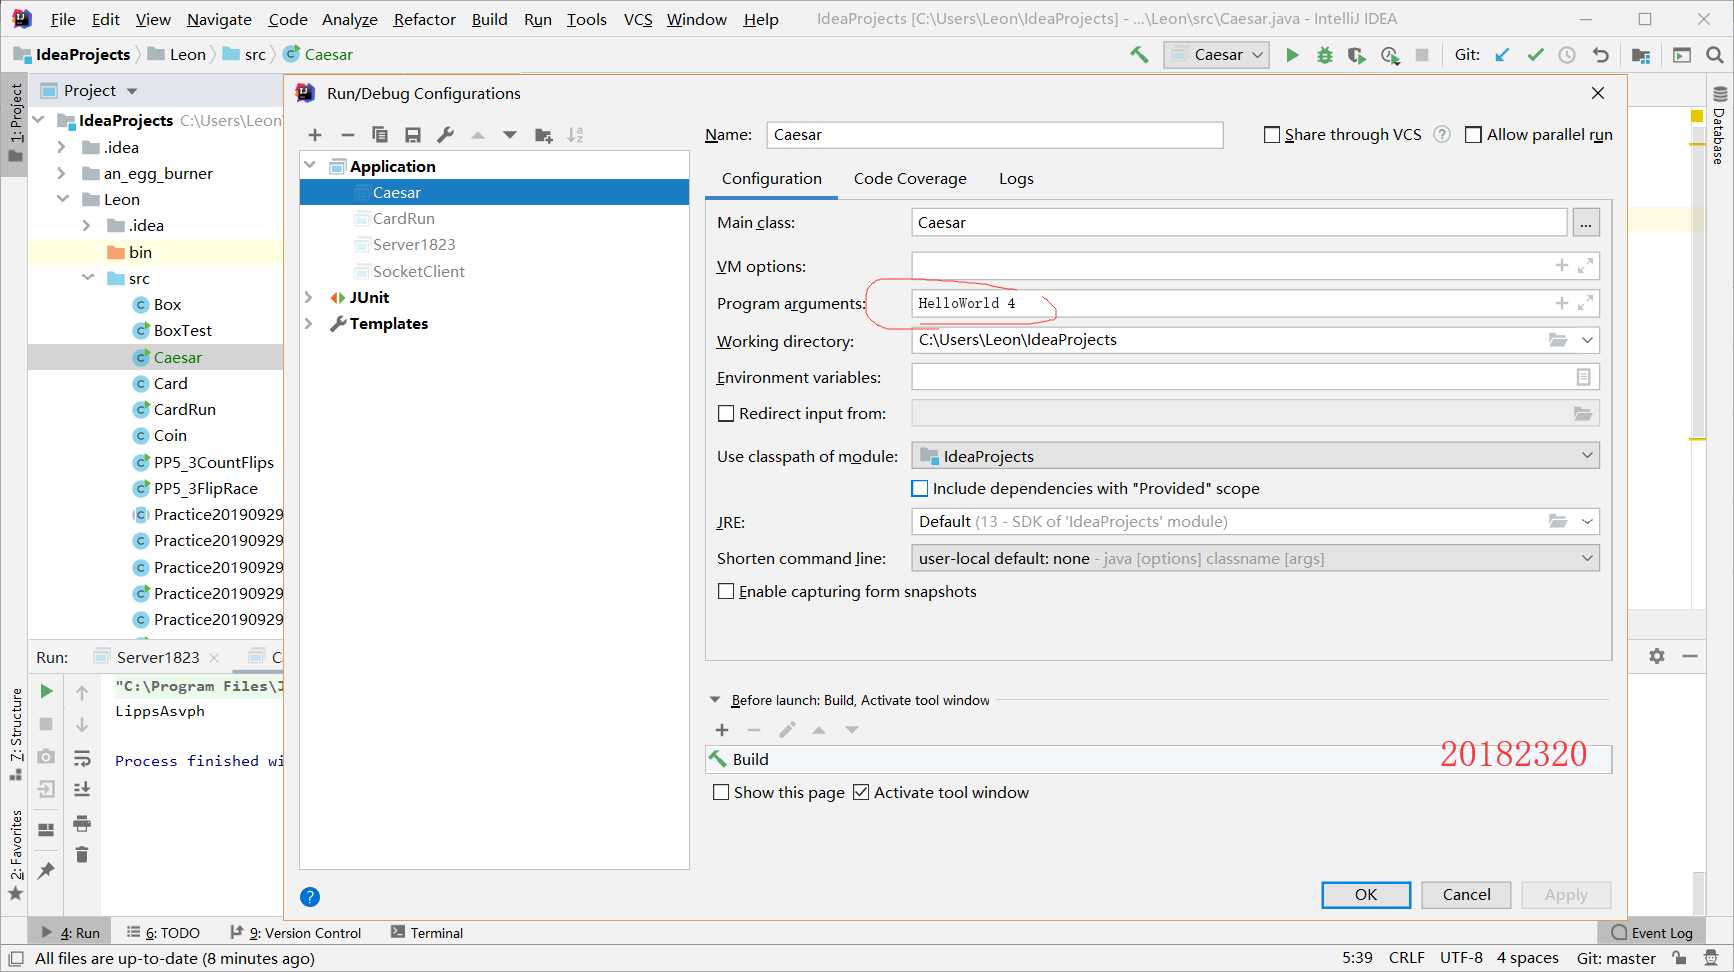Clear Run output with trash icon
The width and height of the screenshot is (1734, 972).
[82, 854]
